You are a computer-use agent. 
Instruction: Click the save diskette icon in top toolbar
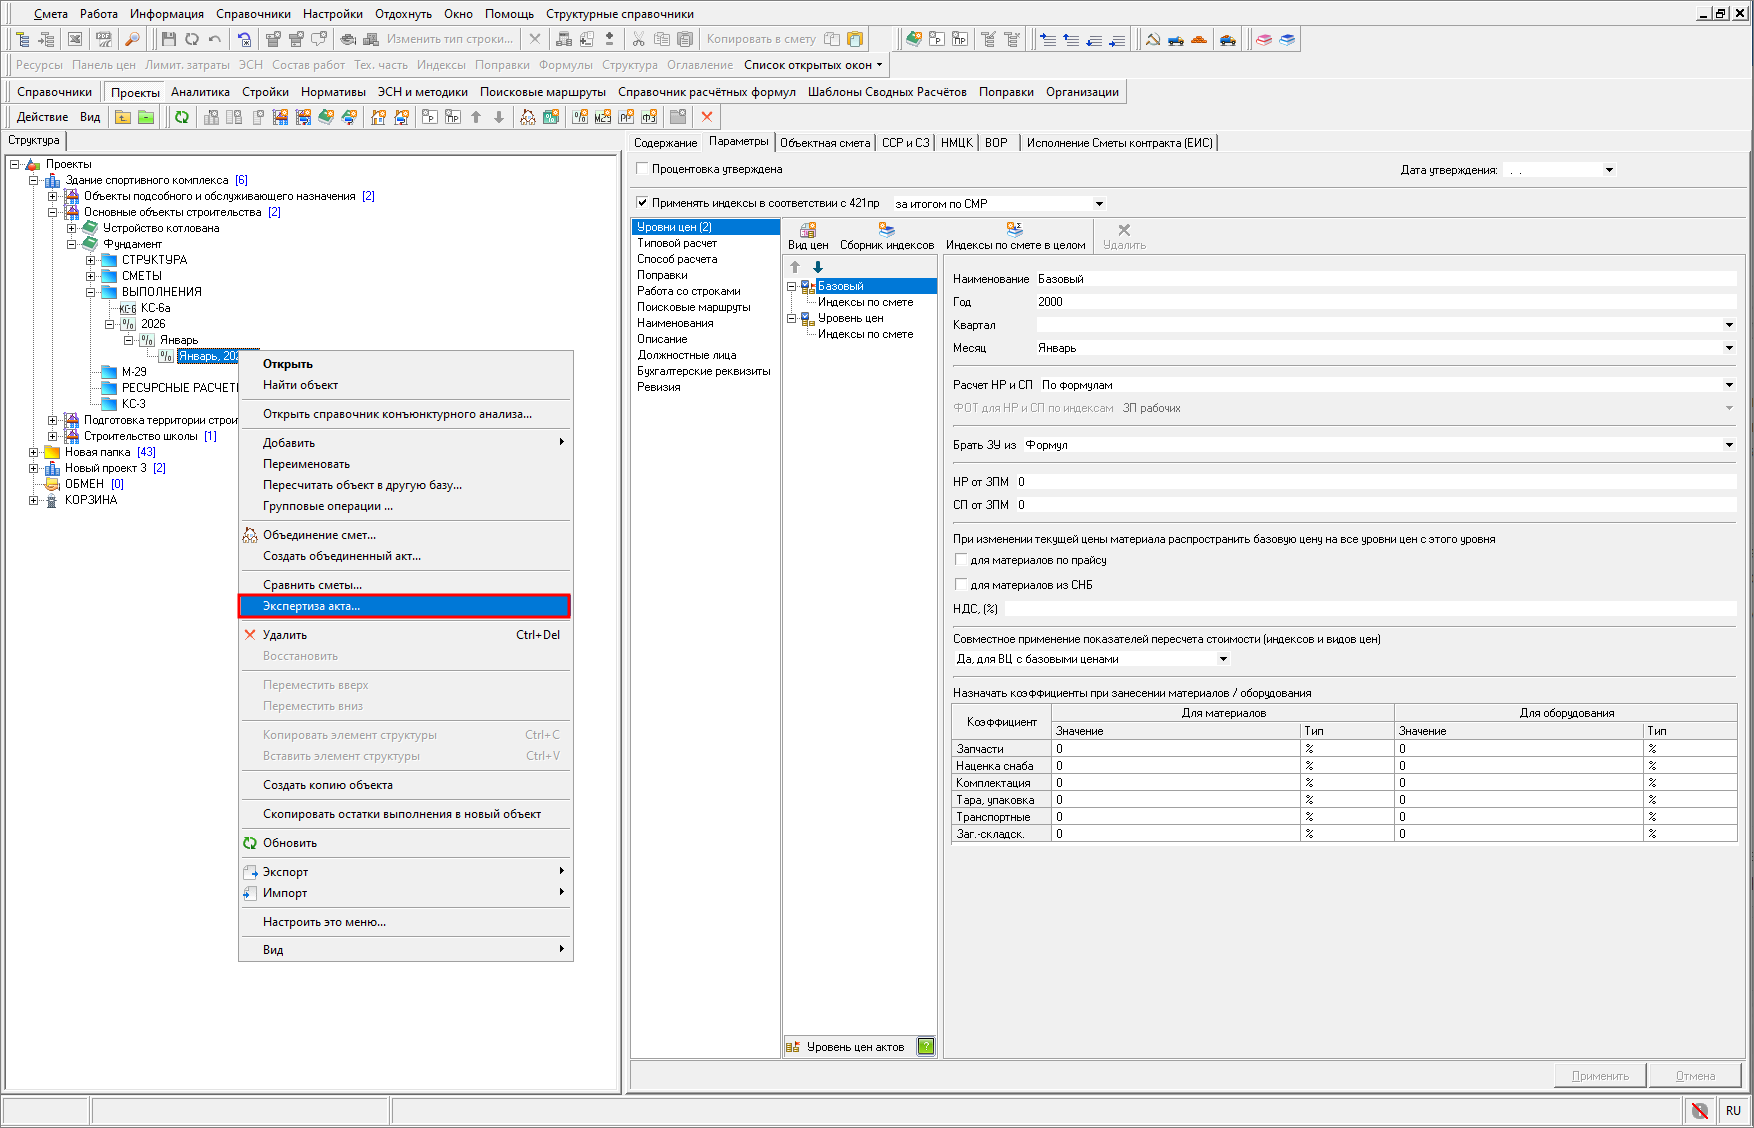coord(168,39)
